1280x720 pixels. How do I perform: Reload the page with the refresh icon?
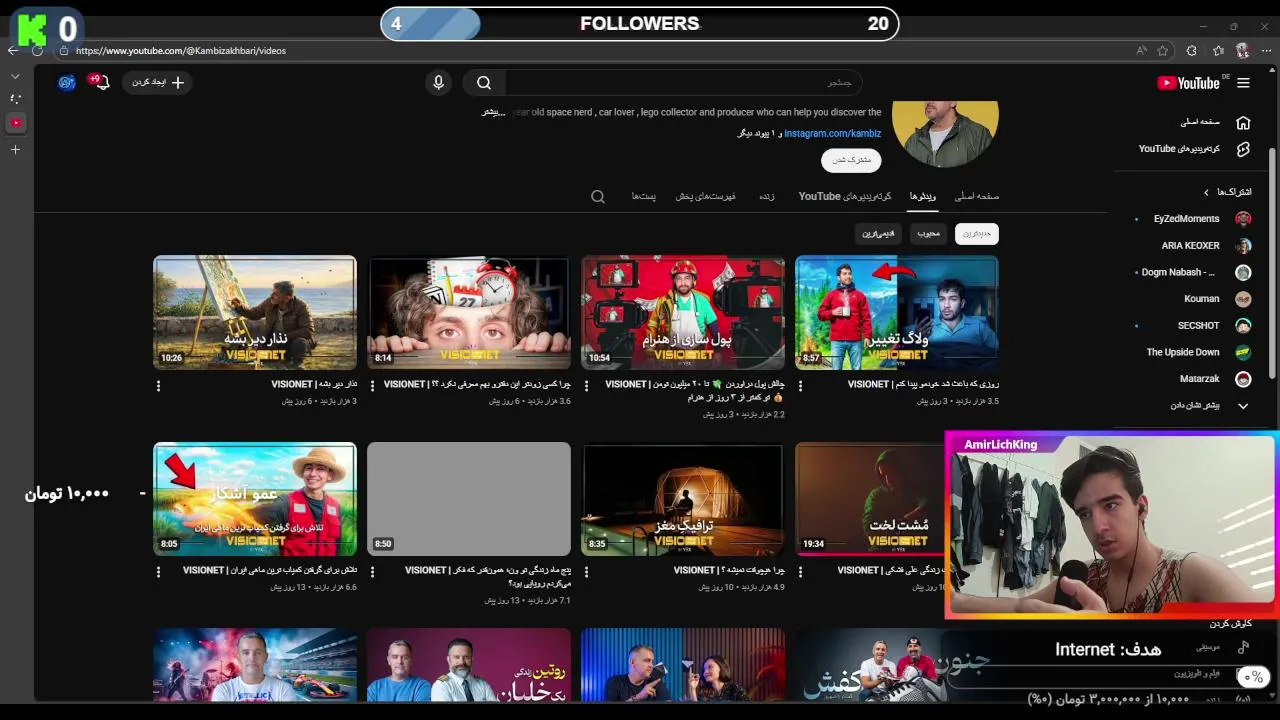pyautogui.click(x=38, y=50)
